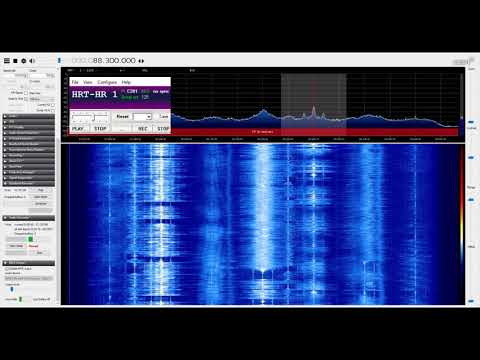Click the tuning arrows icon beside the frequency
Screen dimensions: 480x360
coord(141,61)
